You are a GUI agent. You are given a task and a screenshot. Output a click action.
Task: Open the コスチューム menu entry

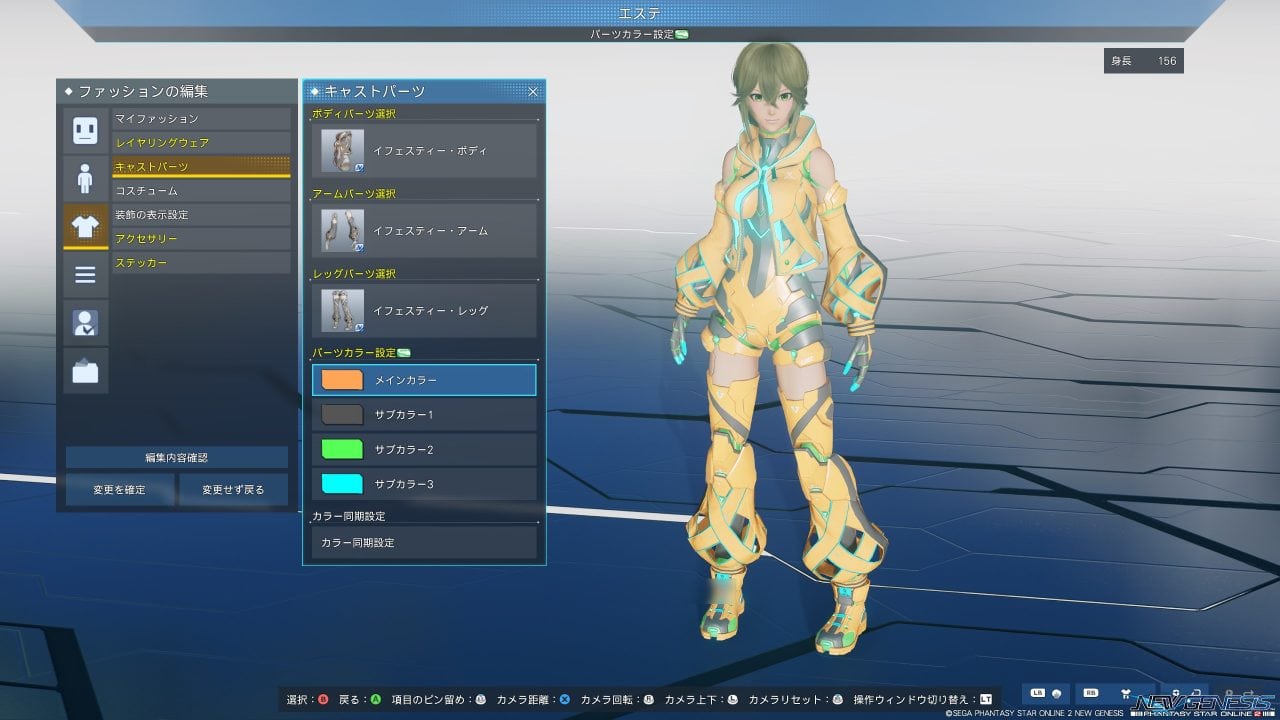point(201,191)
